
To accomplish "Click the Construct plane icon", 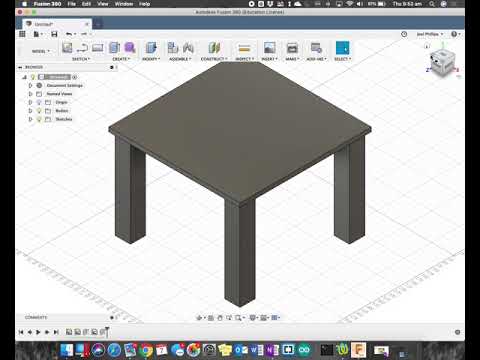I will pyautogui.click(x=214, y=48).
